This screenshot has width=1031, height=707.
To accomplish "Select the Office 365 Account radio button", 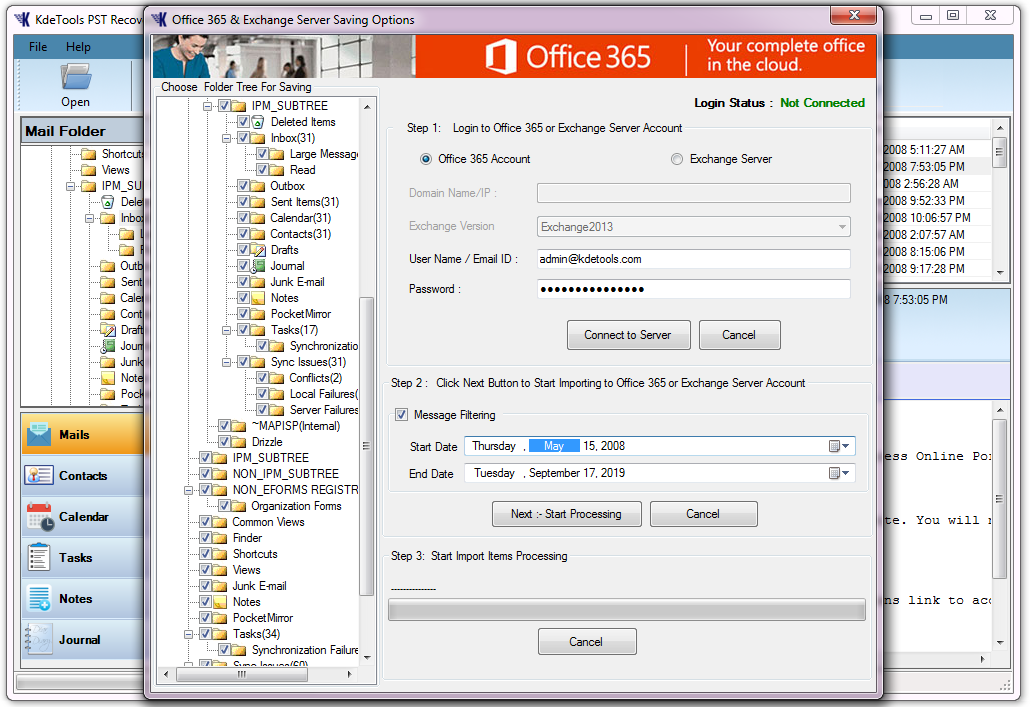I will tap(426, 159).
